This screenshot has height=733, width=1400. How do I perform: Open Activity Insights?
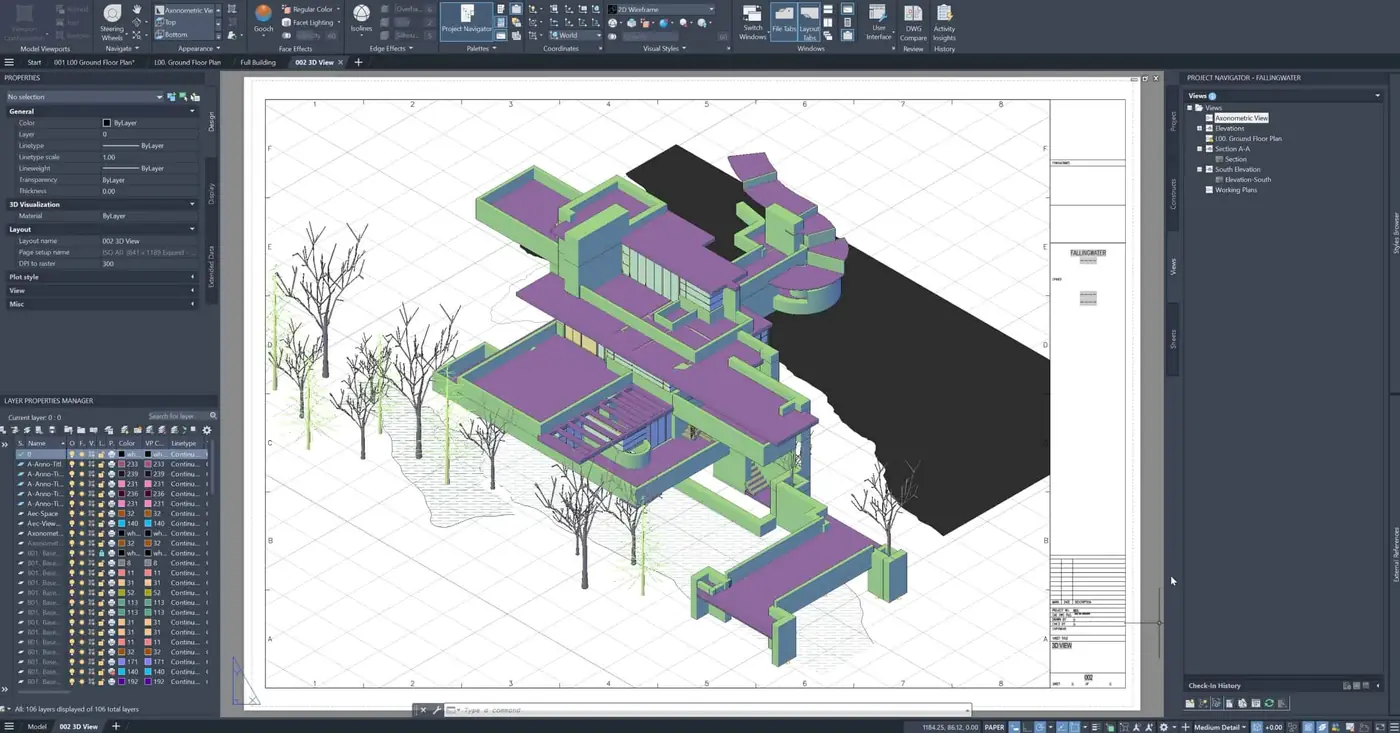[x=944, y=22]
